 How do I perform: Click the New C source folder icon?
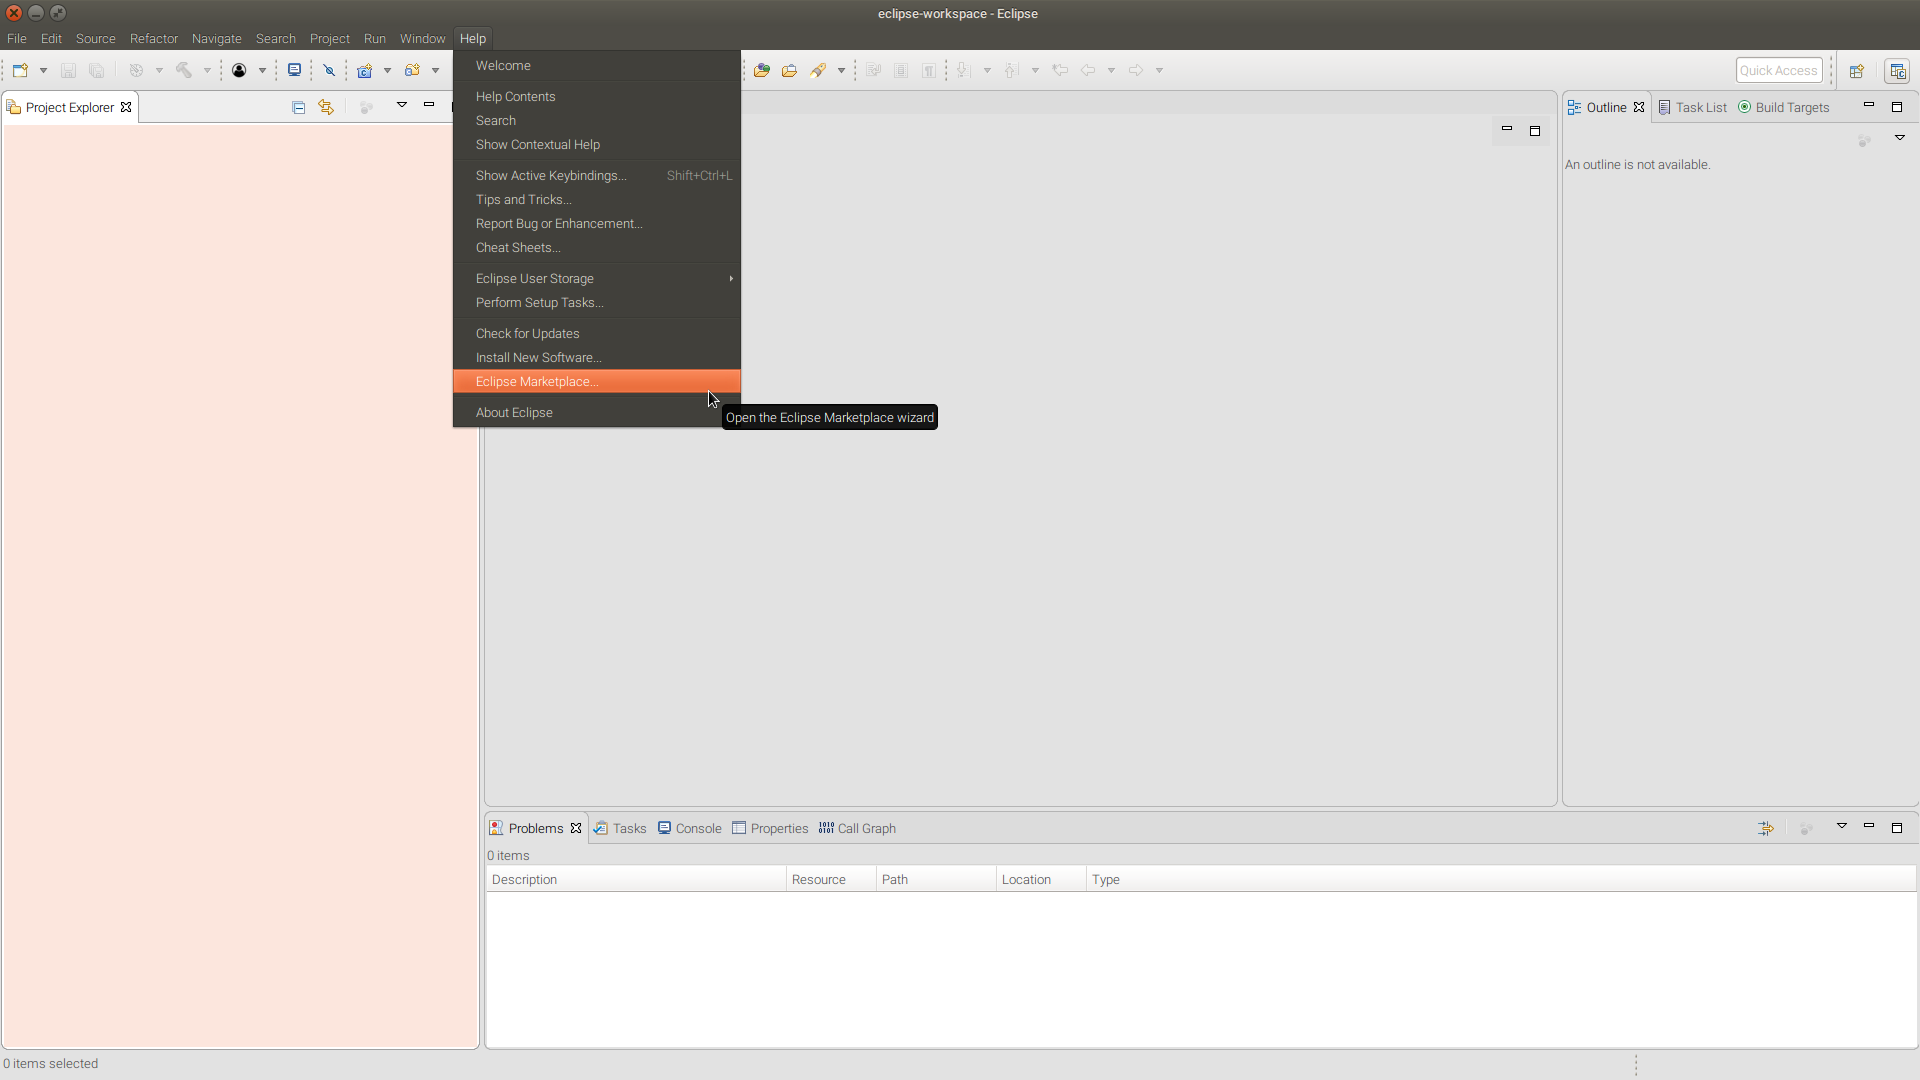click(x=412, y=70)
